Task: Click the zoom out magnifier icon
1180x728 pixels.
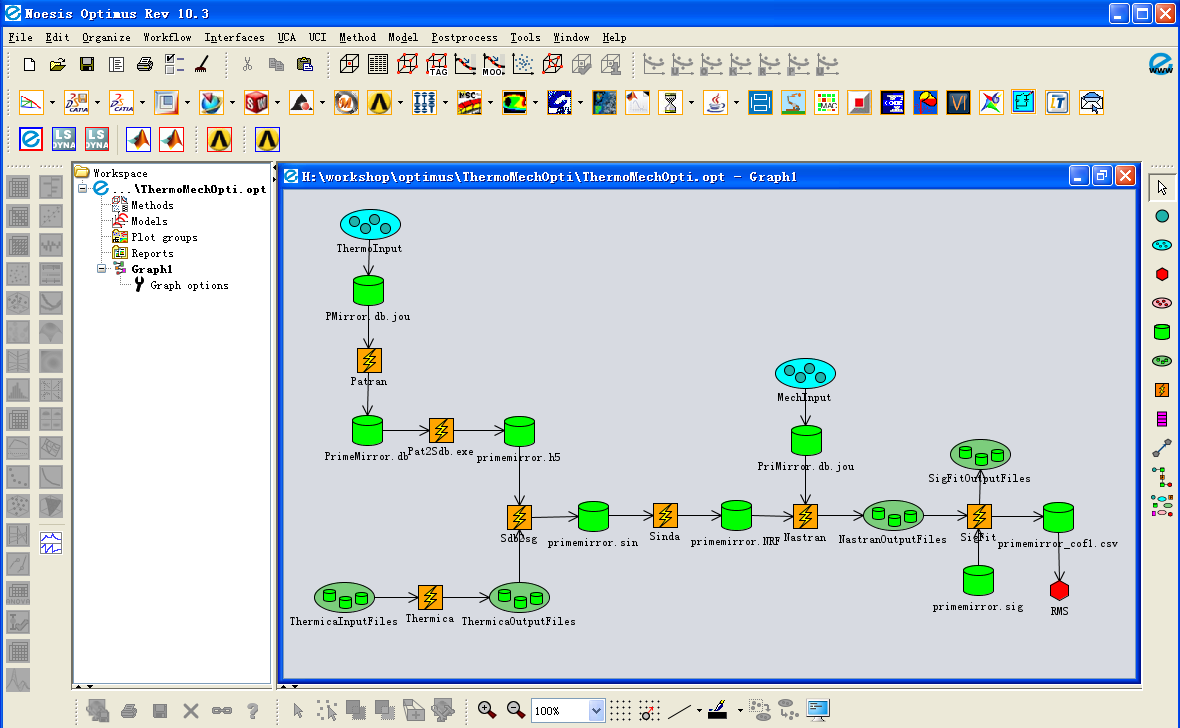Action: point(515,710)
